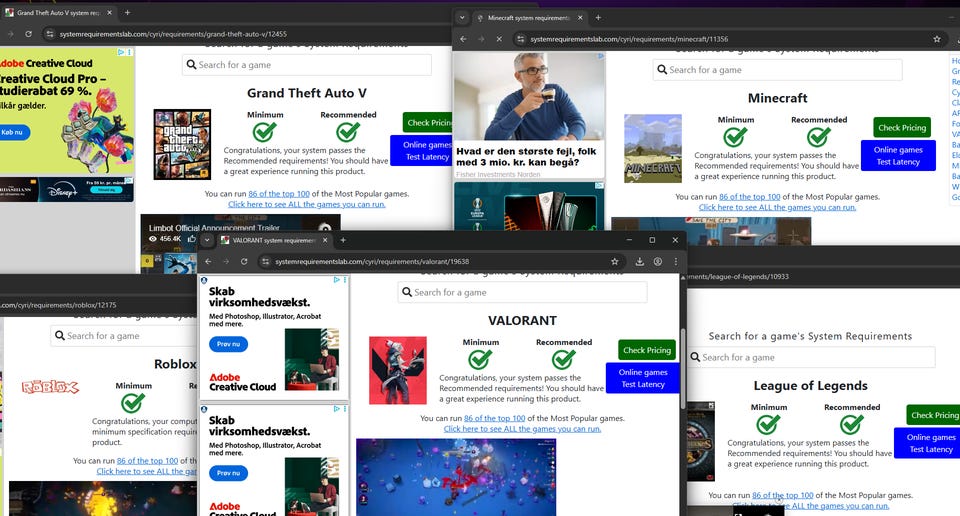Click Check Pricing in the Grand Theft Auto V window

tap(427, 122)
